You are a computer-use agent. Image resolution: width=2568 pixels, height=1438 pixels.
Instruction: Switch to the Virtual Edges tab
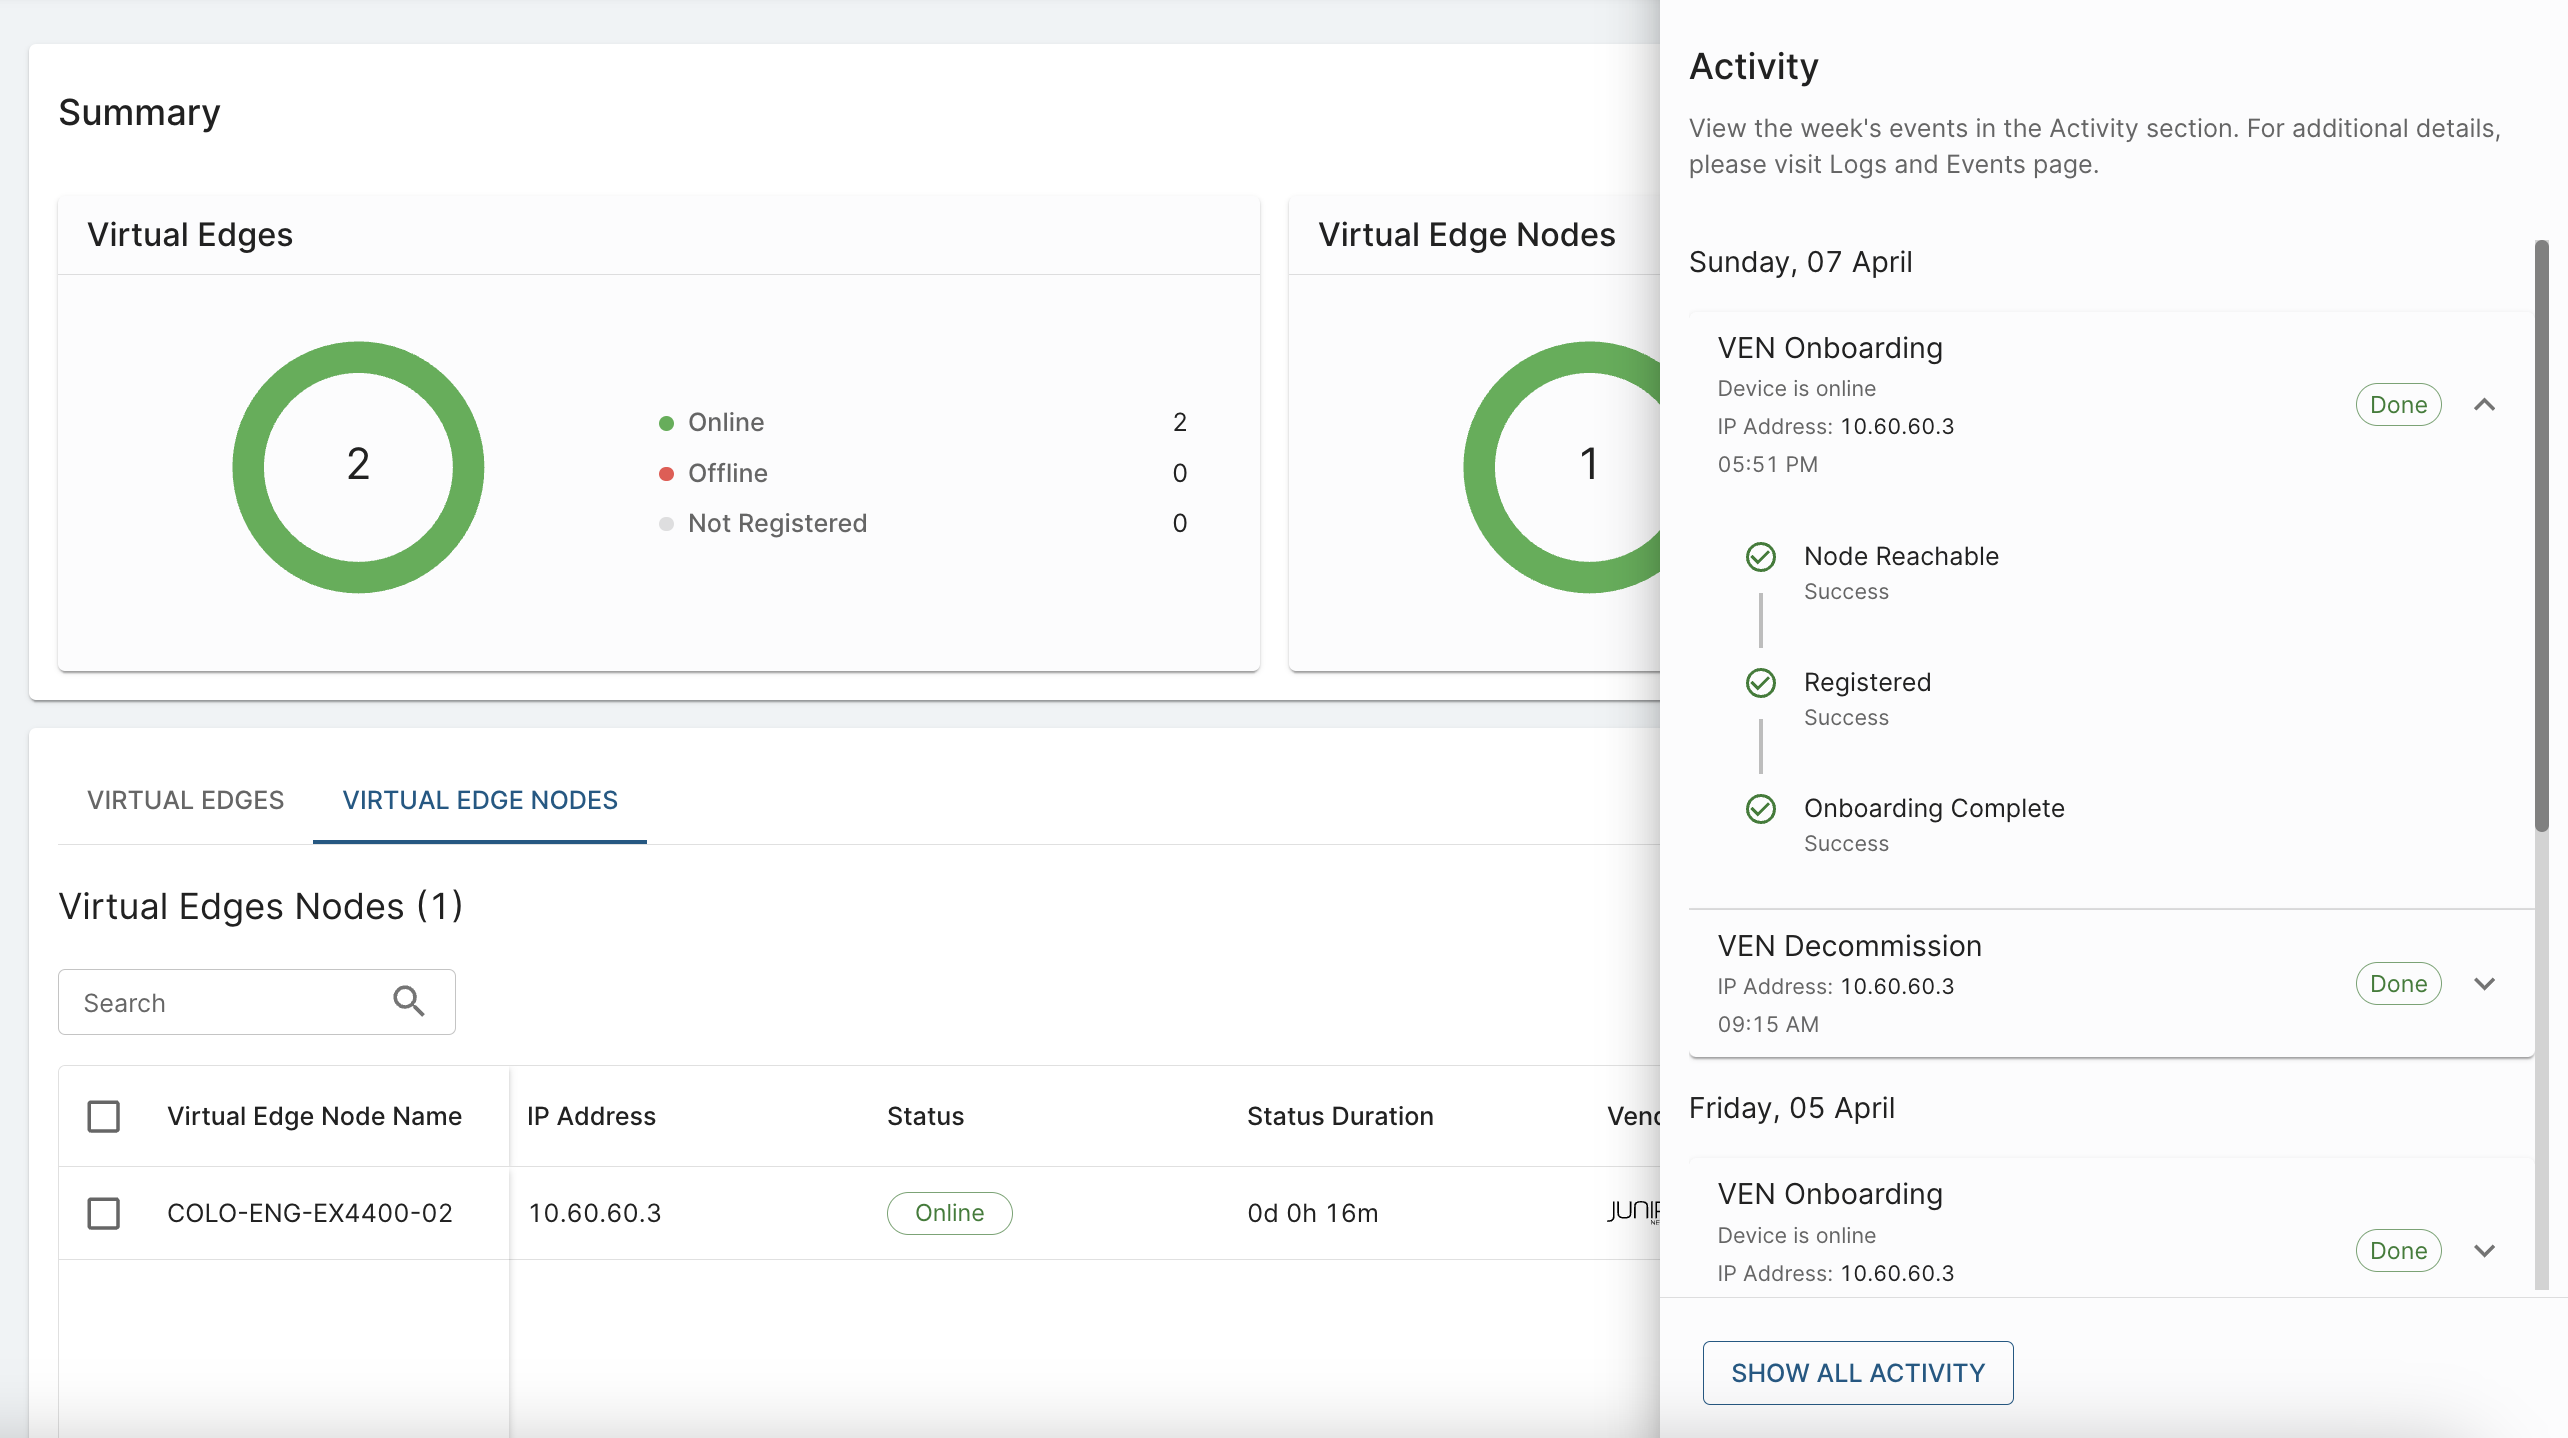185,800
